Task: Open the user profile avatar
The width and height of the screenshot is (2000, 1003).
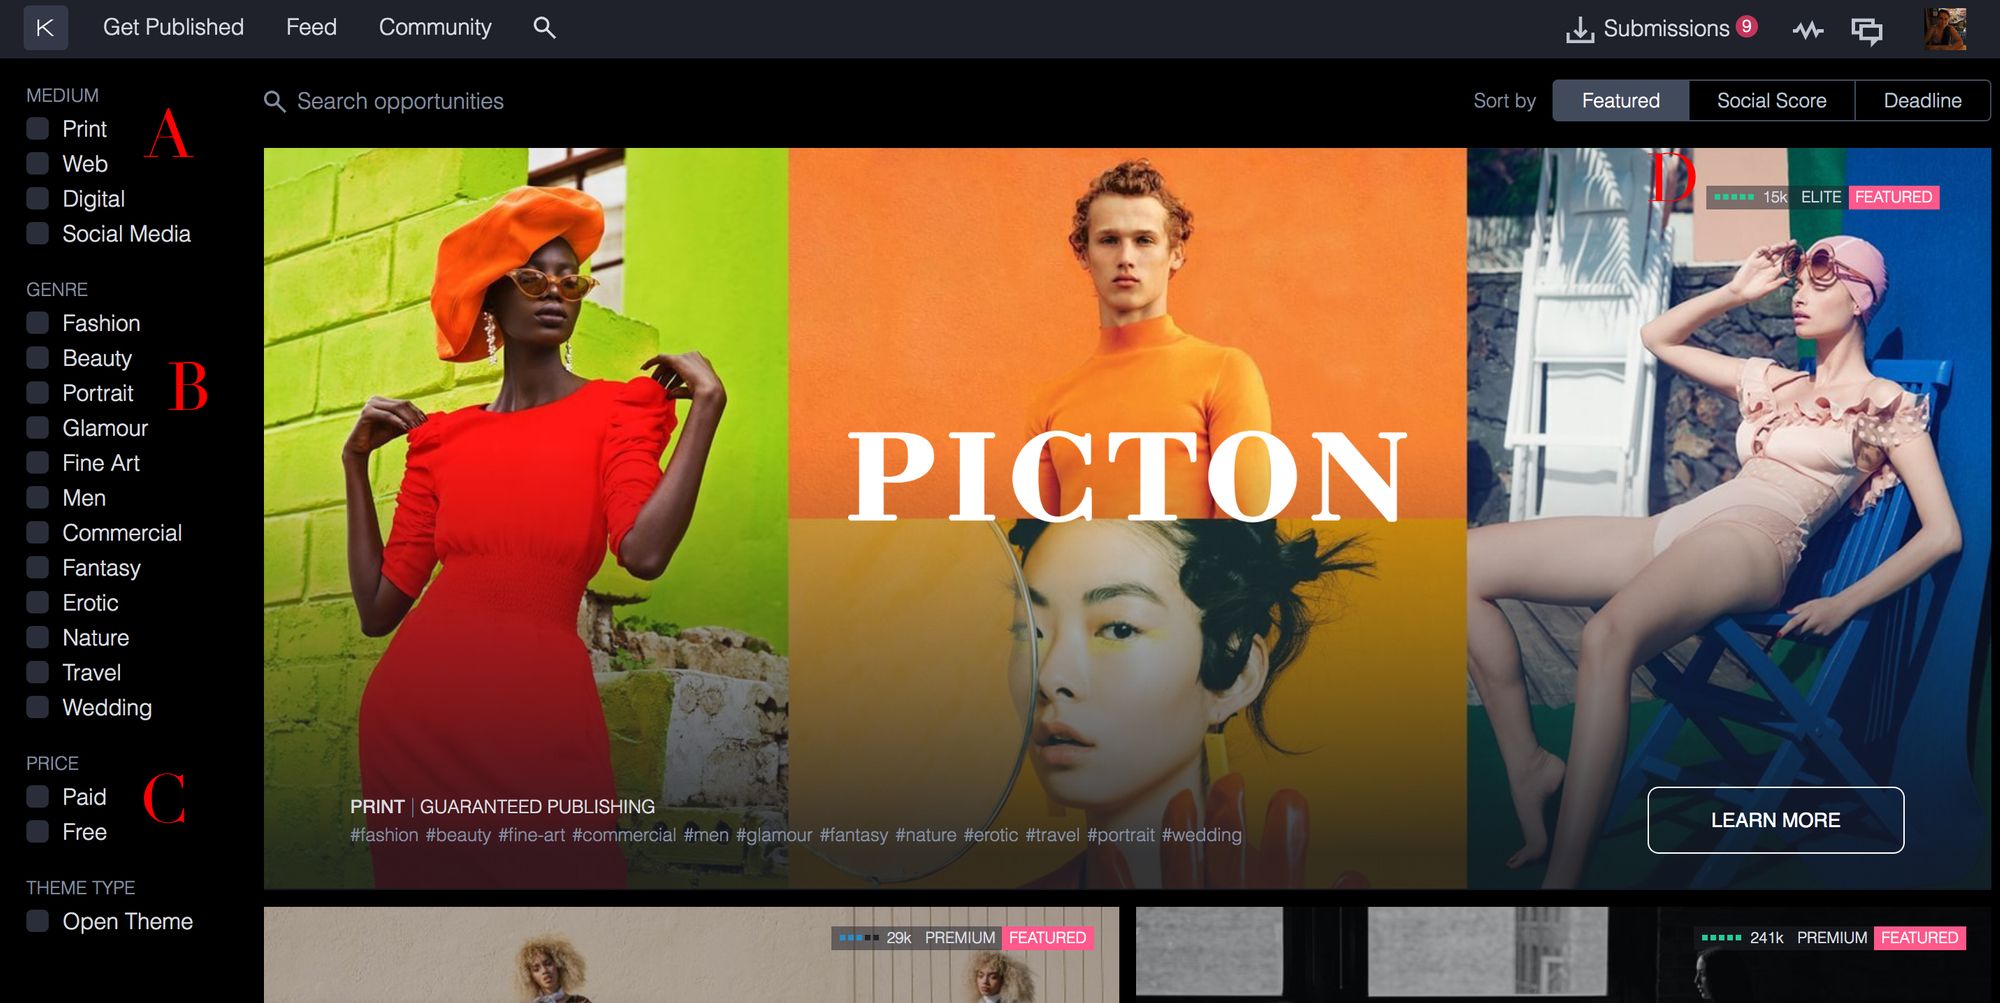Action: click(1945, 28)
